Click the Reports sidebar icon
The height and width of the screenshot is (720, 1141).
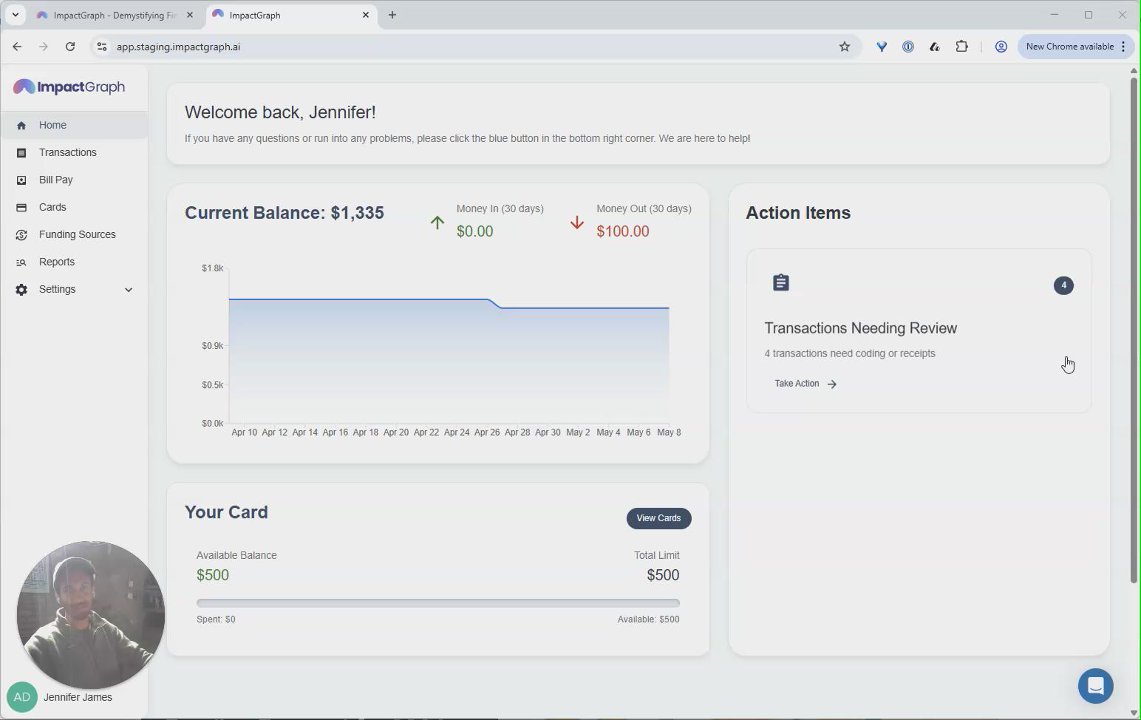pos(21,262)
